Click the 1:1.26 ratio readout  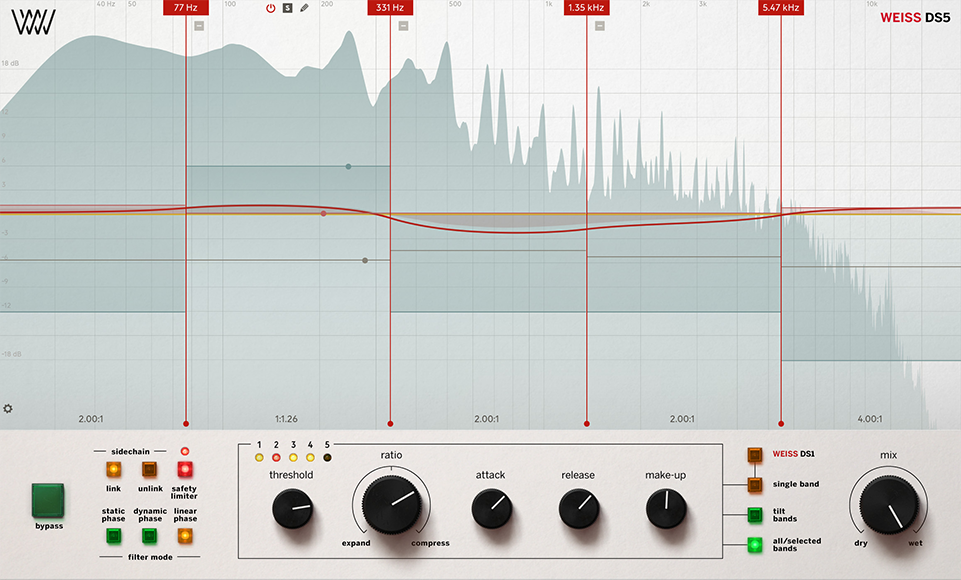286,419
